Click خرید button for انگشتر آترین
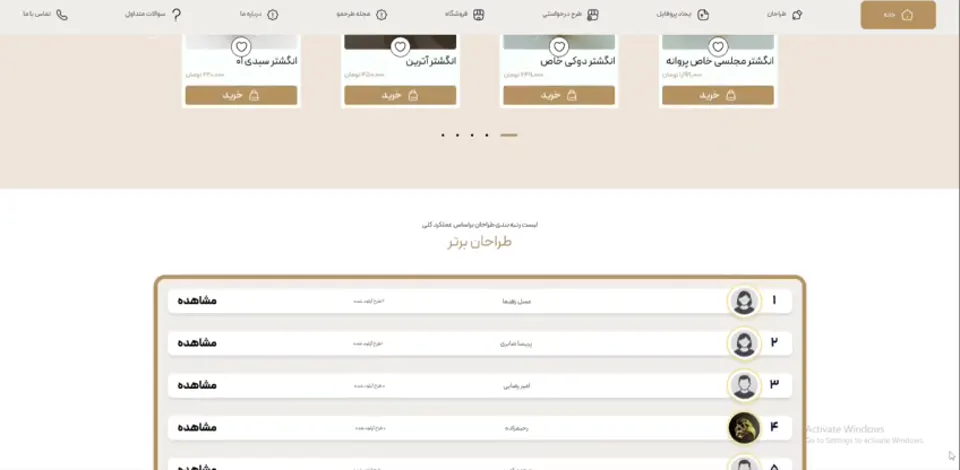Viewport: 960px width, 470px height. click(400, 95)
